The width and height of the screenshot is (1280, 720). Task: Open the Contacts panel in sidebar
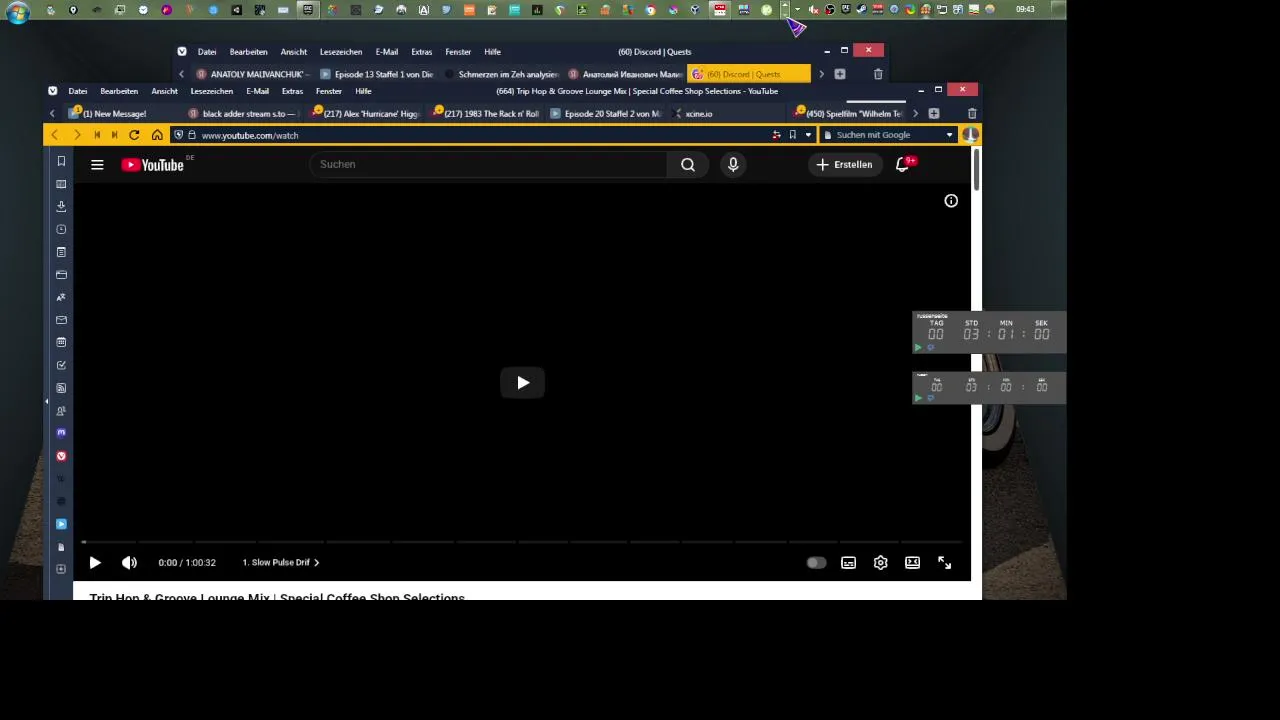click(61, 411)
